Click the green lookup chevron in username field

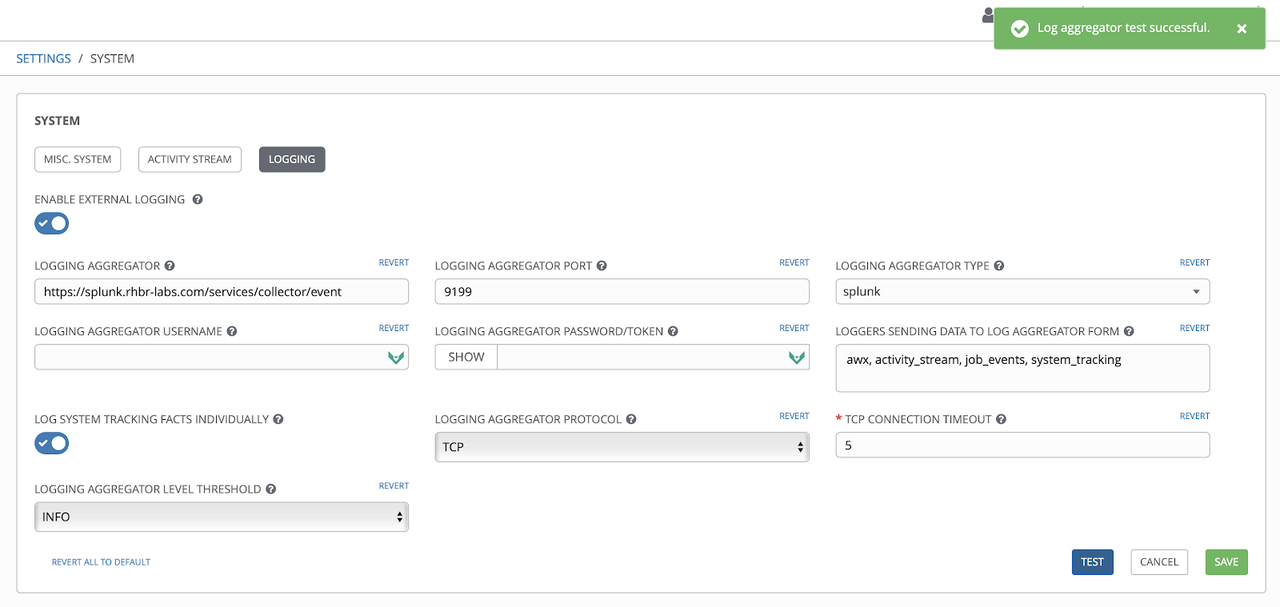pos(395,356)
